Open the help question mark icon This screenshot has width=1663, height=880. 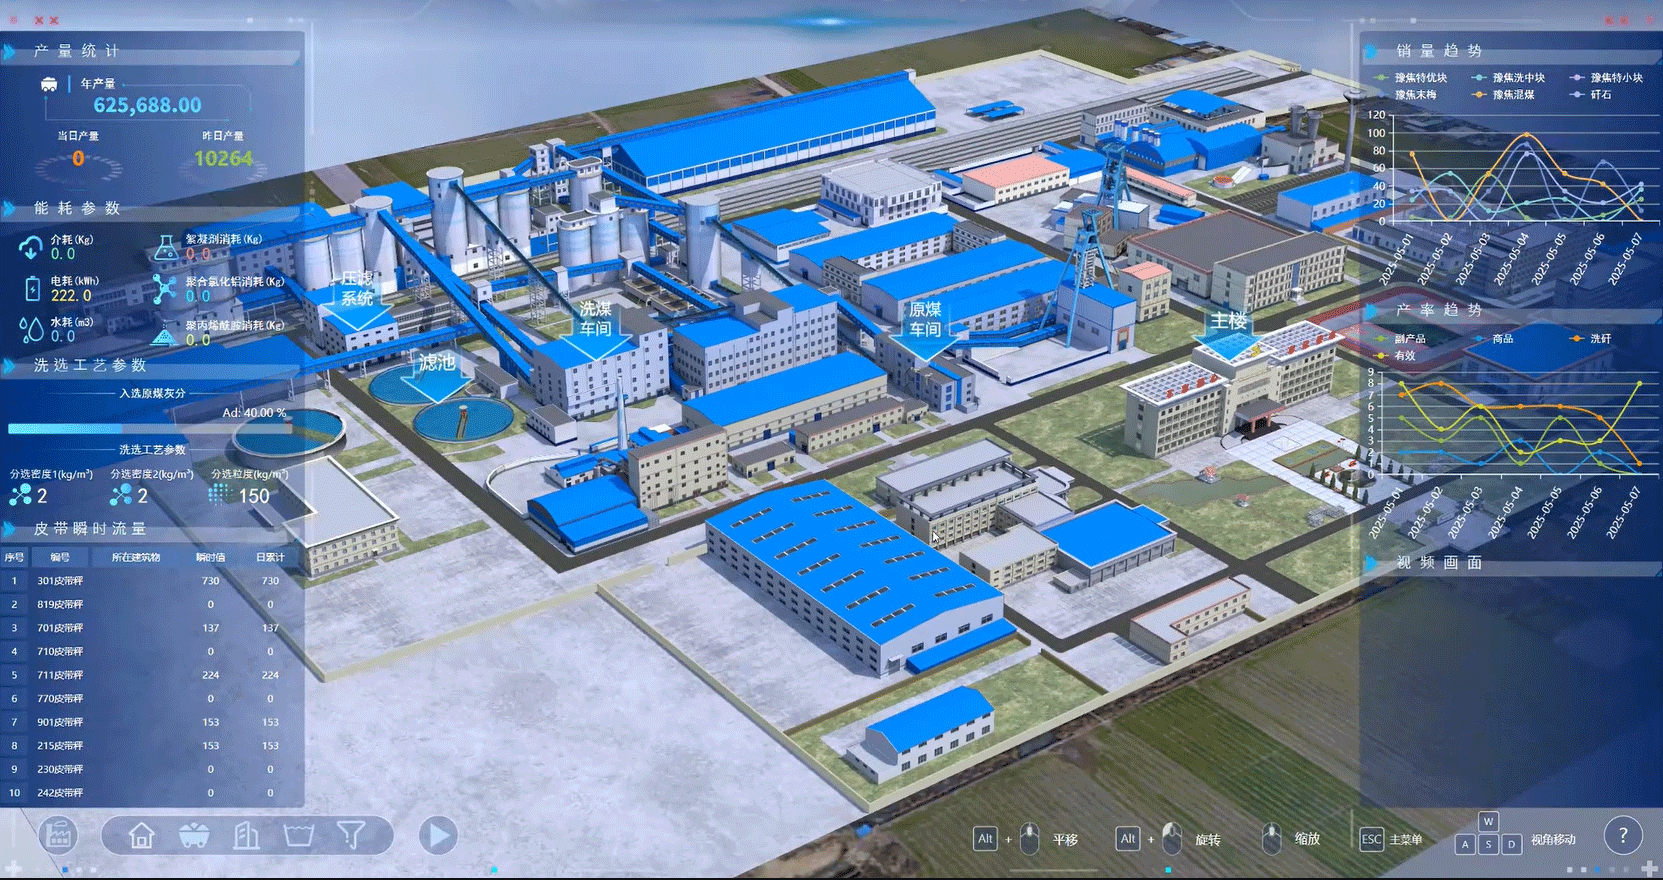tap(1622, 835)
